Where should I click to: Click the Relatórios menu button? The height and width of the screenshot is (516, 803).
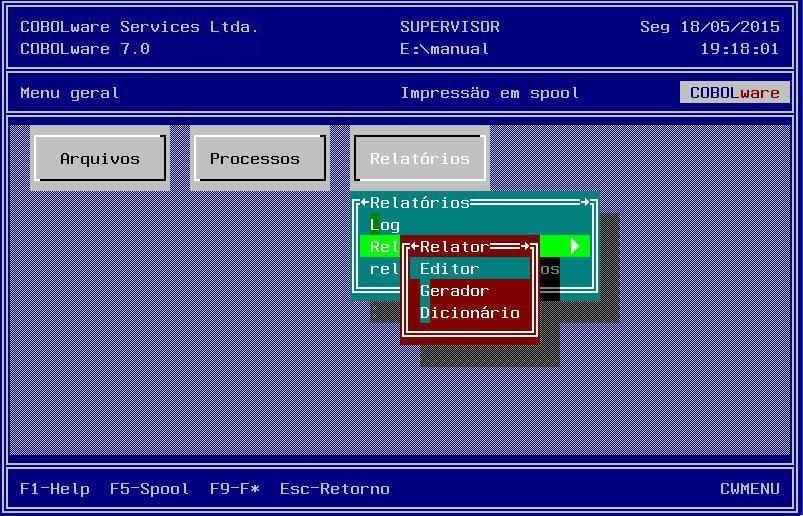(420, 158)
